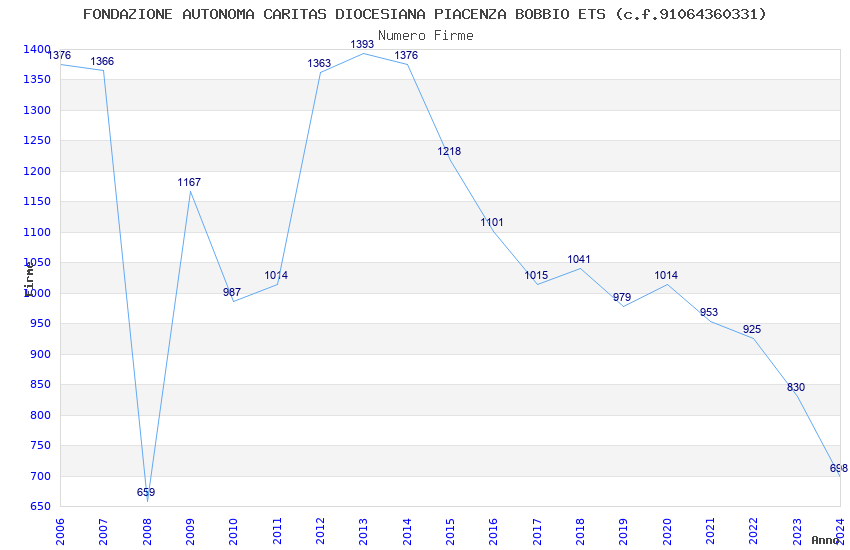Image resolution: width=850 pixels, height=550 pixels.
Task: Select the 1101 data label
Action: [x=492, y=222]
